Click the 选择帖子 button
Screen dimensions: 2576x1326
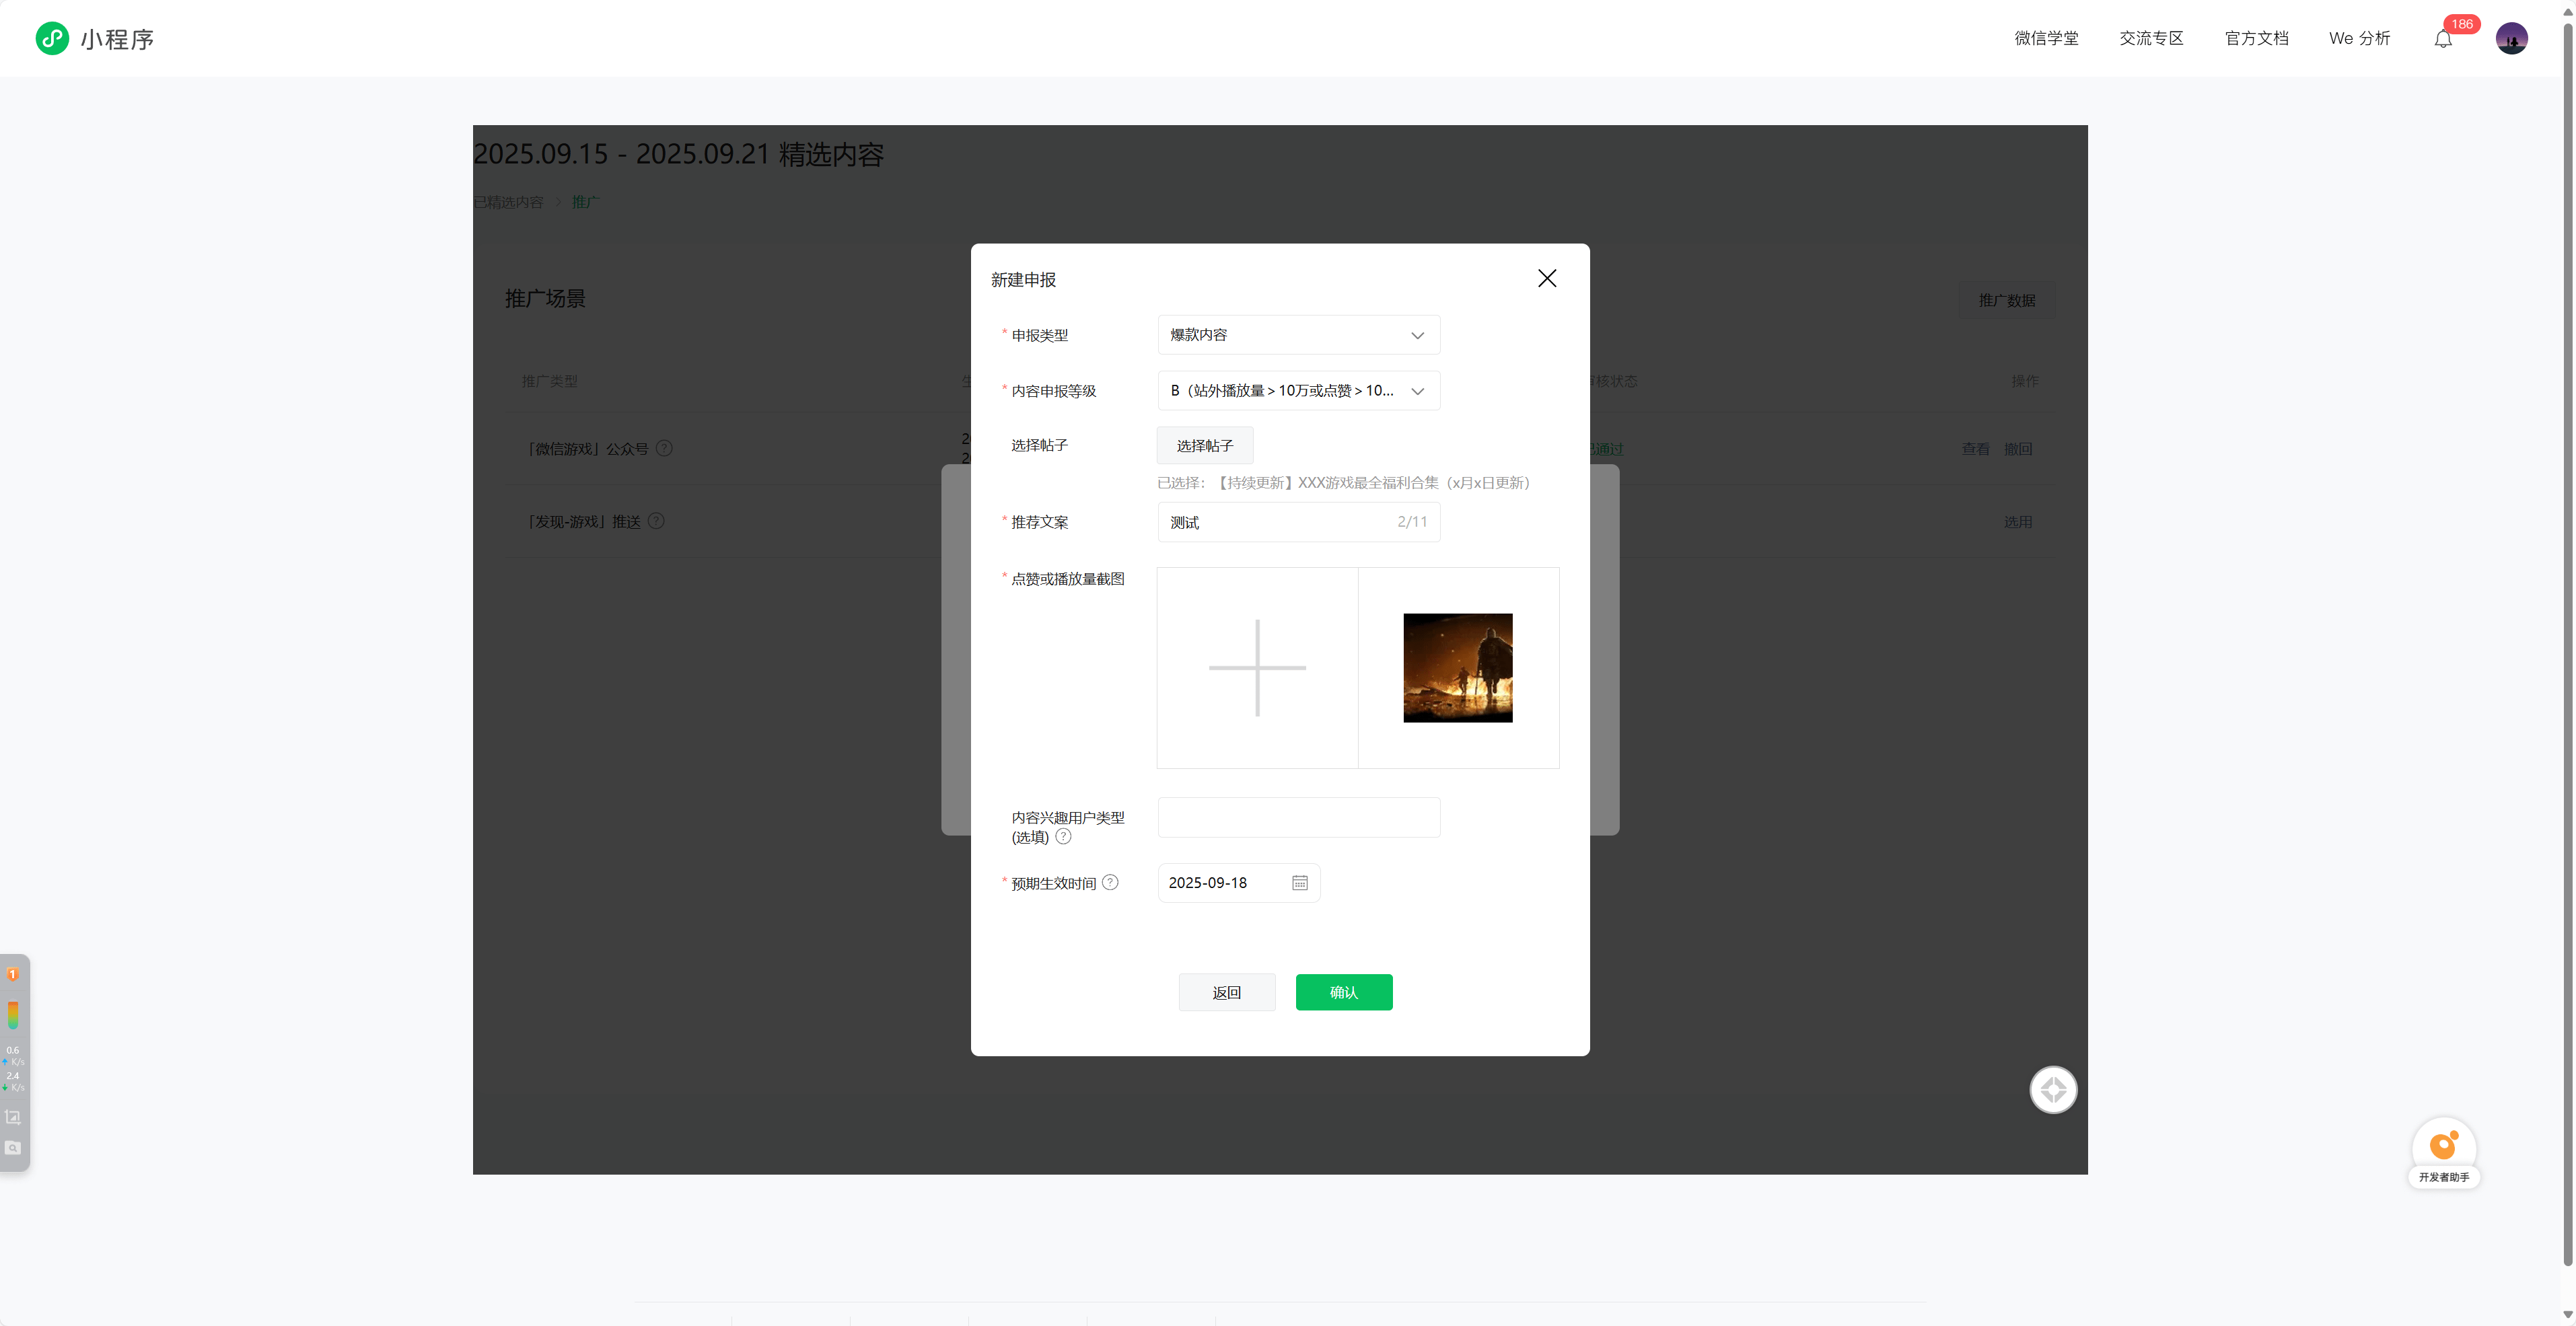(x=1204, y=446)
